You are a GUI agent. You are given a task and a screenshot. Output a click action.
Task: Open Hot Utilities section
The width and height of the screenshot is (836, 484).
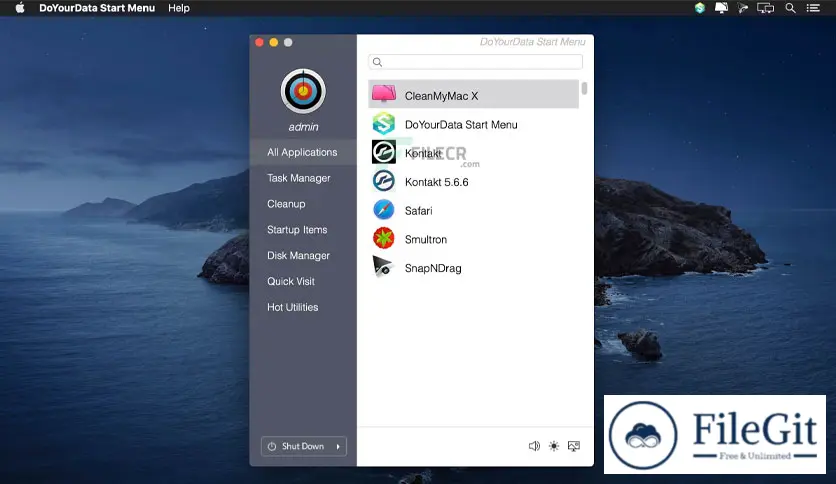293,308
